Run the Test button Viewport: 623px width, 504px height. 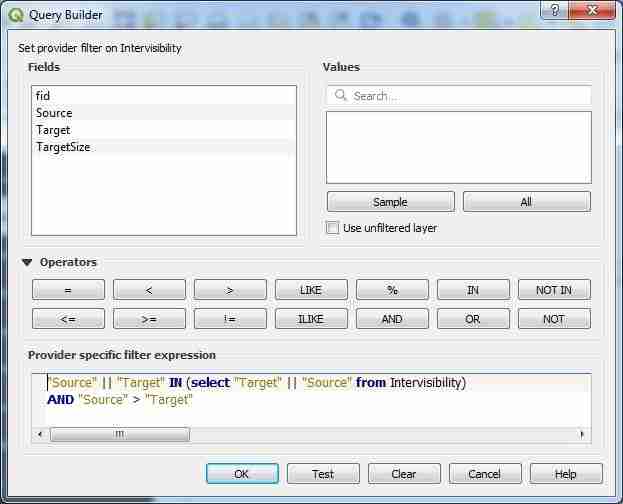point(323,474)
